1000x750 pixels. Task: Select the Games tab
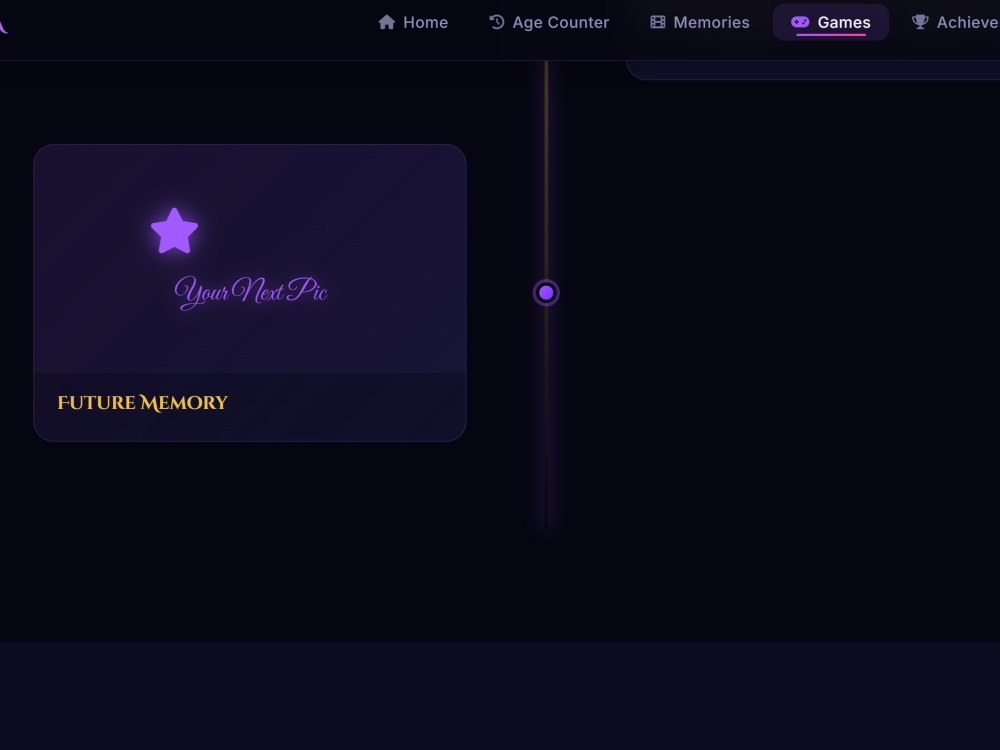pyautogui.click(x=830, y=22)
